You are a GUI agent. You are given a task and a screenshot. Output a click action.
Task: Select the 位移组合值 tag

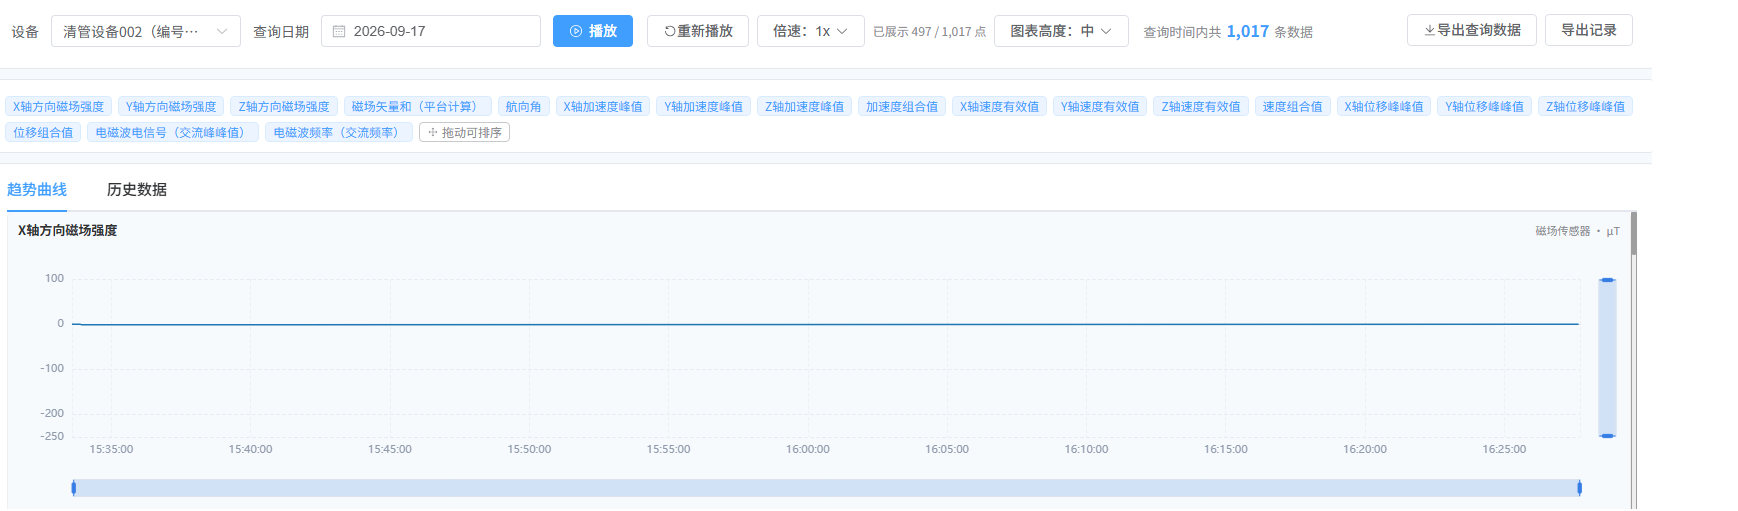(x=43, y=132)
